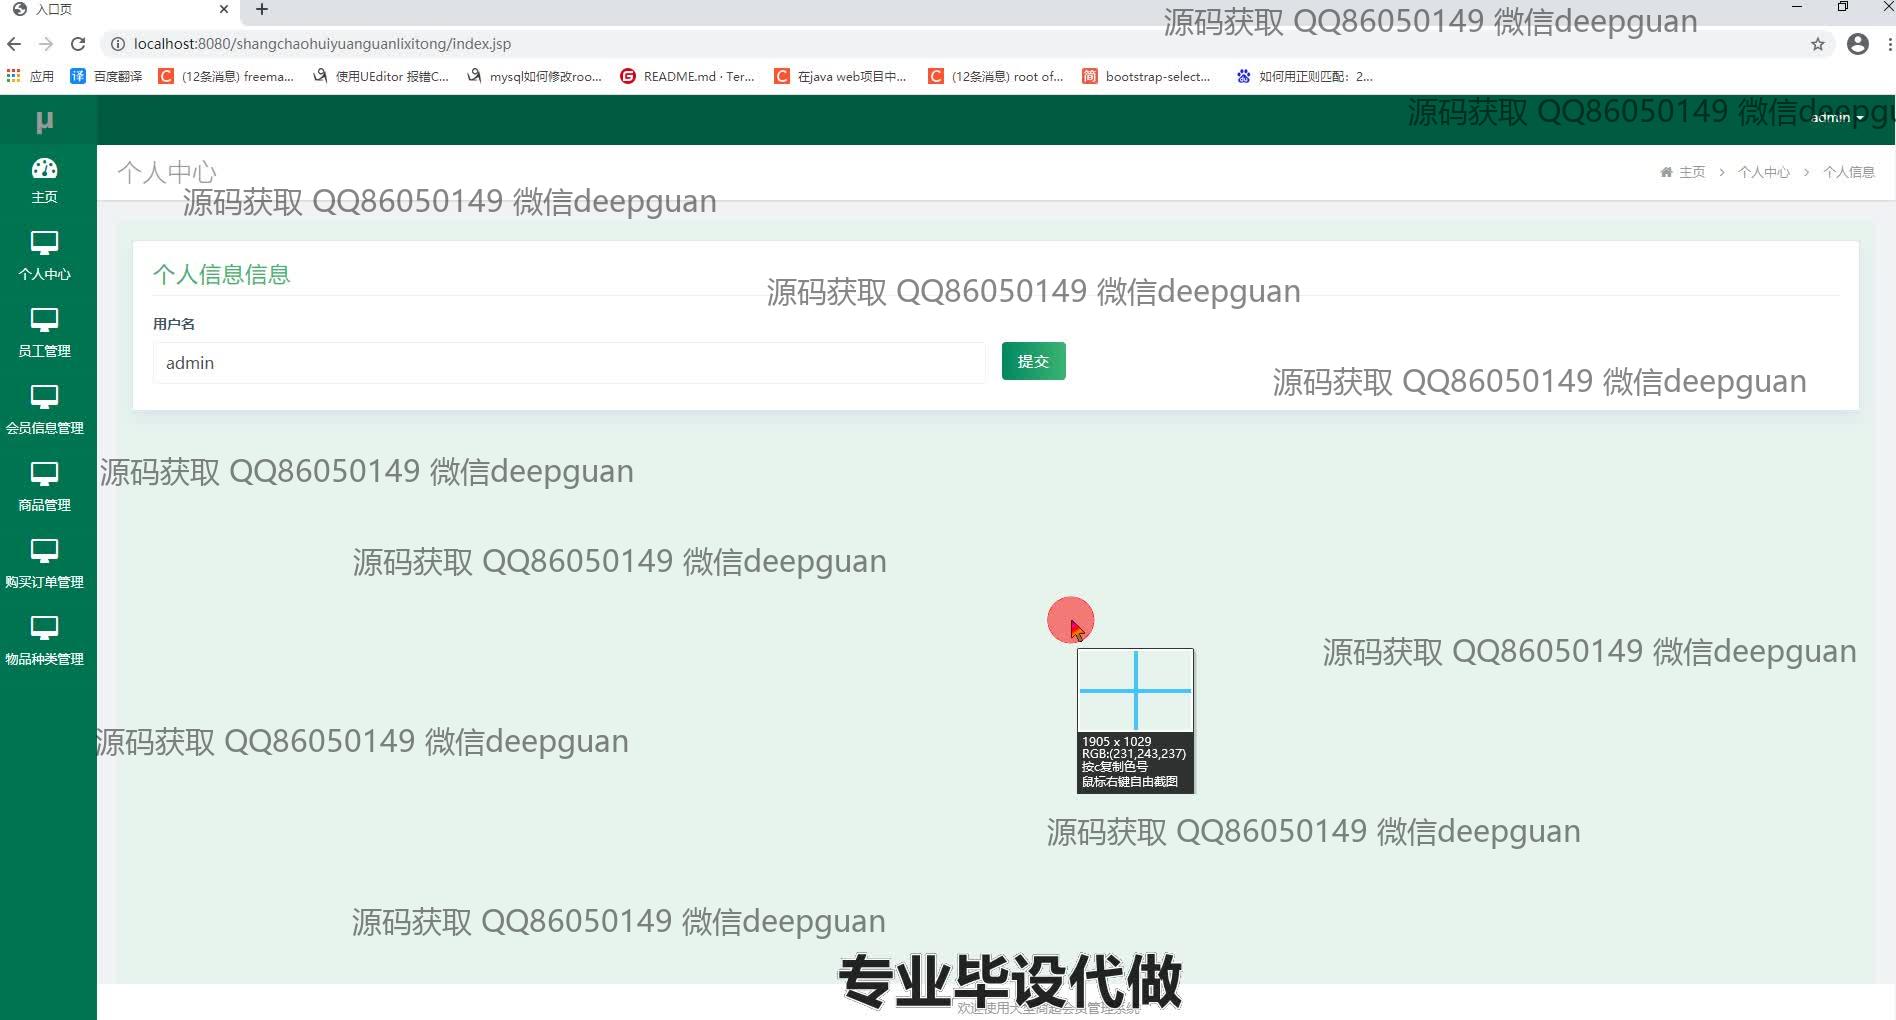Click the 用户名 field label
Viewport: 1896px width, 1020px height.
coord(174,324)
